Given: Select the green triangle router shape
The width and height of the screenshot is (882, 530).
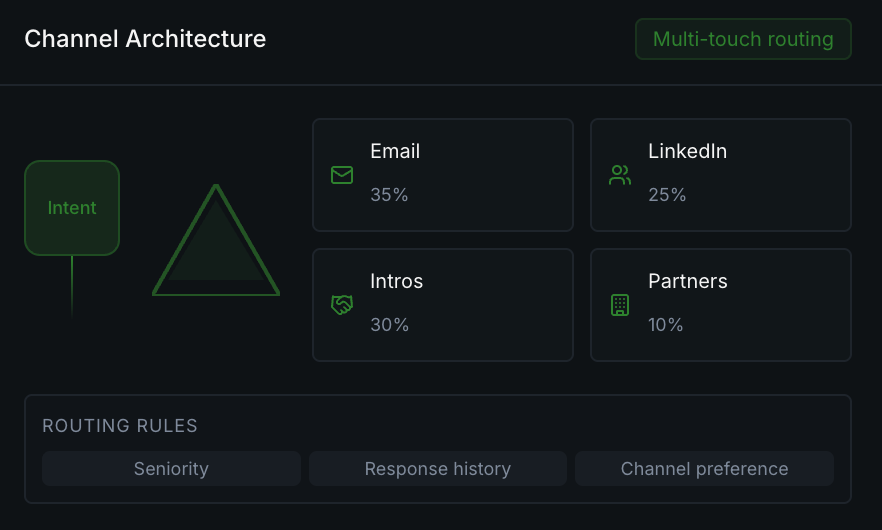Looking at the screenshot, I should [216, 250].
